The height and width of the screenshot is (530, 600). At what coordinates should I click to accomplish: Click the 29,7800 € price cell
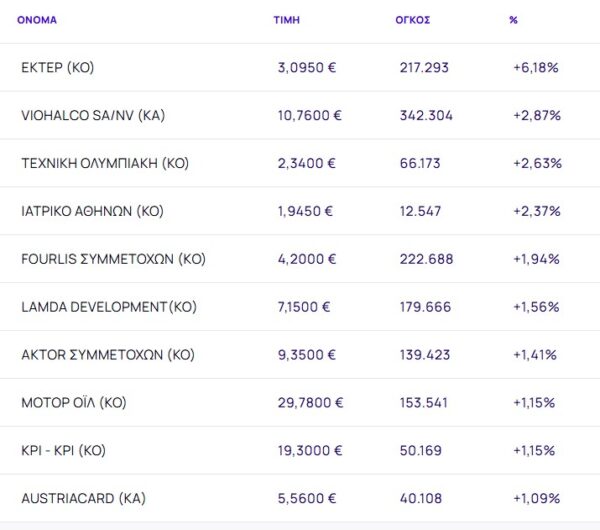click(310, 403)
